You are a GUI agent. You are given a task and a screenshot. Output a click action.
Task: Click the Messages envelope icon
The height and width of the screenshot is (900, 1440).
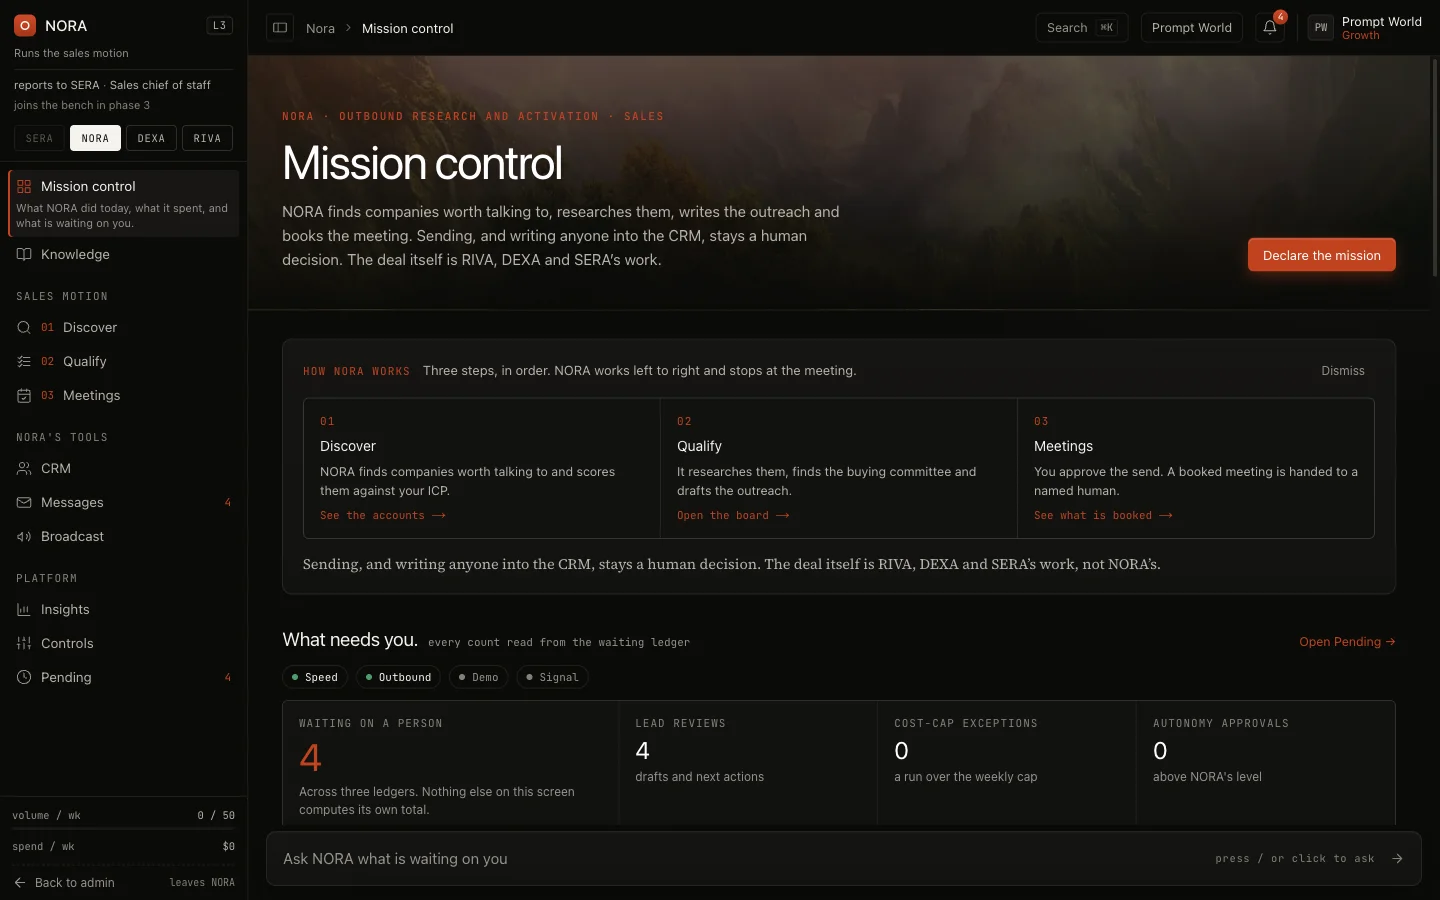(24, 502)
